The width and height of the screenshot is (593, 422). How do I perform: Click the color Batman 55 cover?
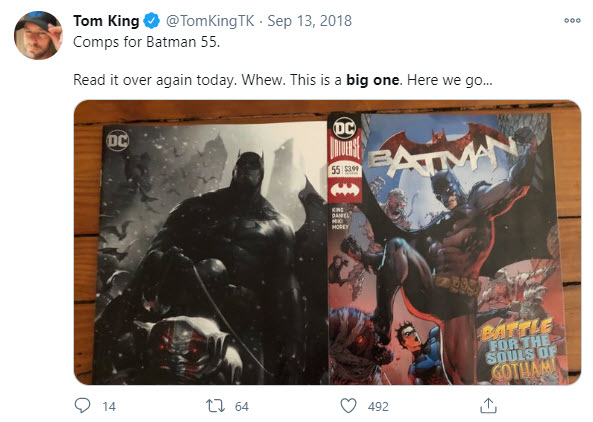pyautogui.click(x=446, y=248)
